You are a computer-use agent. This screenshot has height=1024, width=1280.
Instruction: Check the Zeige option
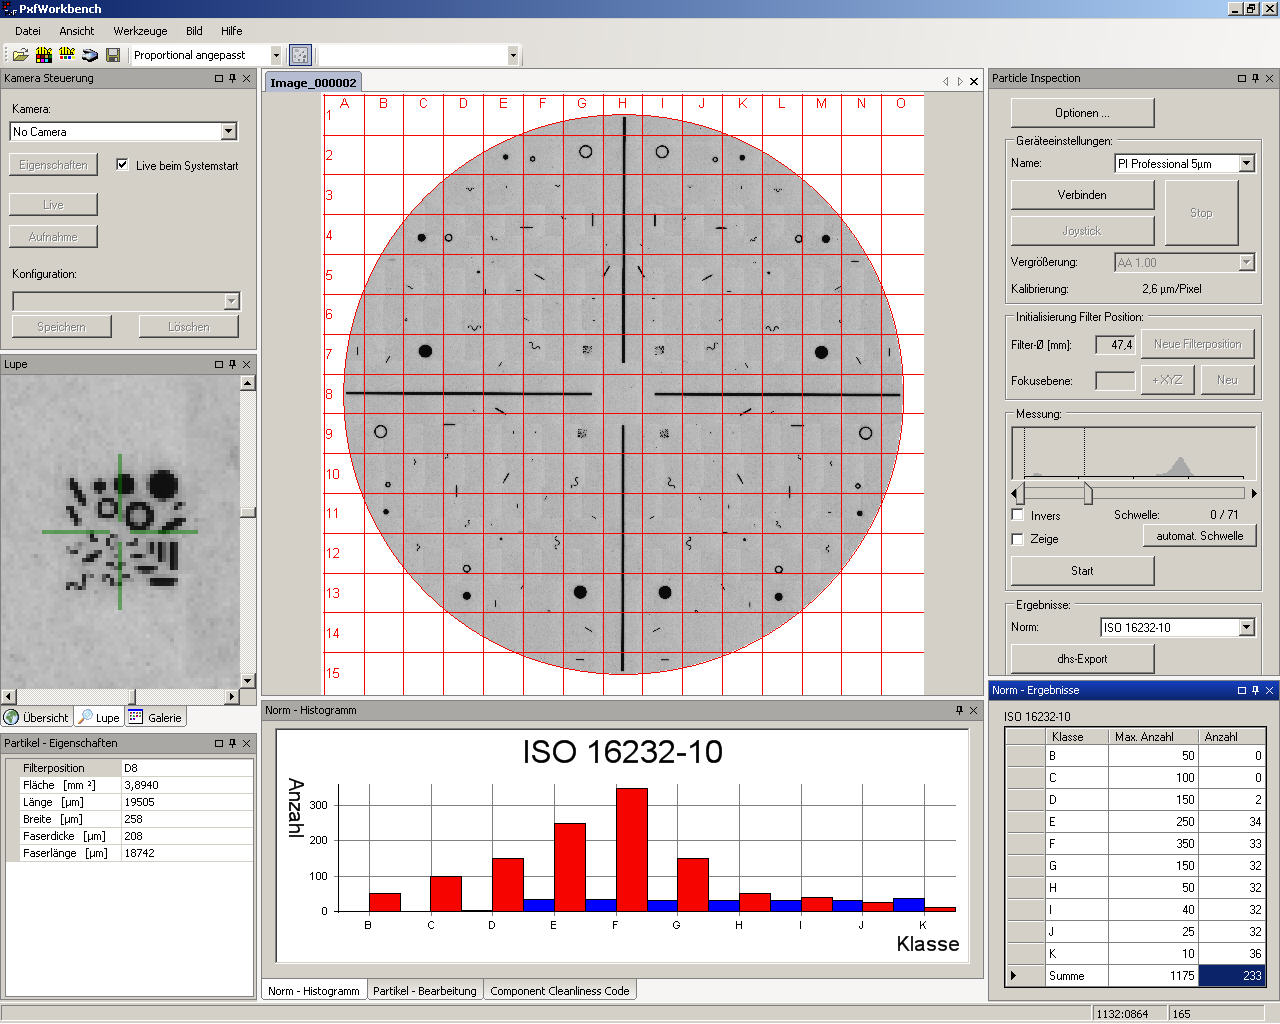[1018, 539]
